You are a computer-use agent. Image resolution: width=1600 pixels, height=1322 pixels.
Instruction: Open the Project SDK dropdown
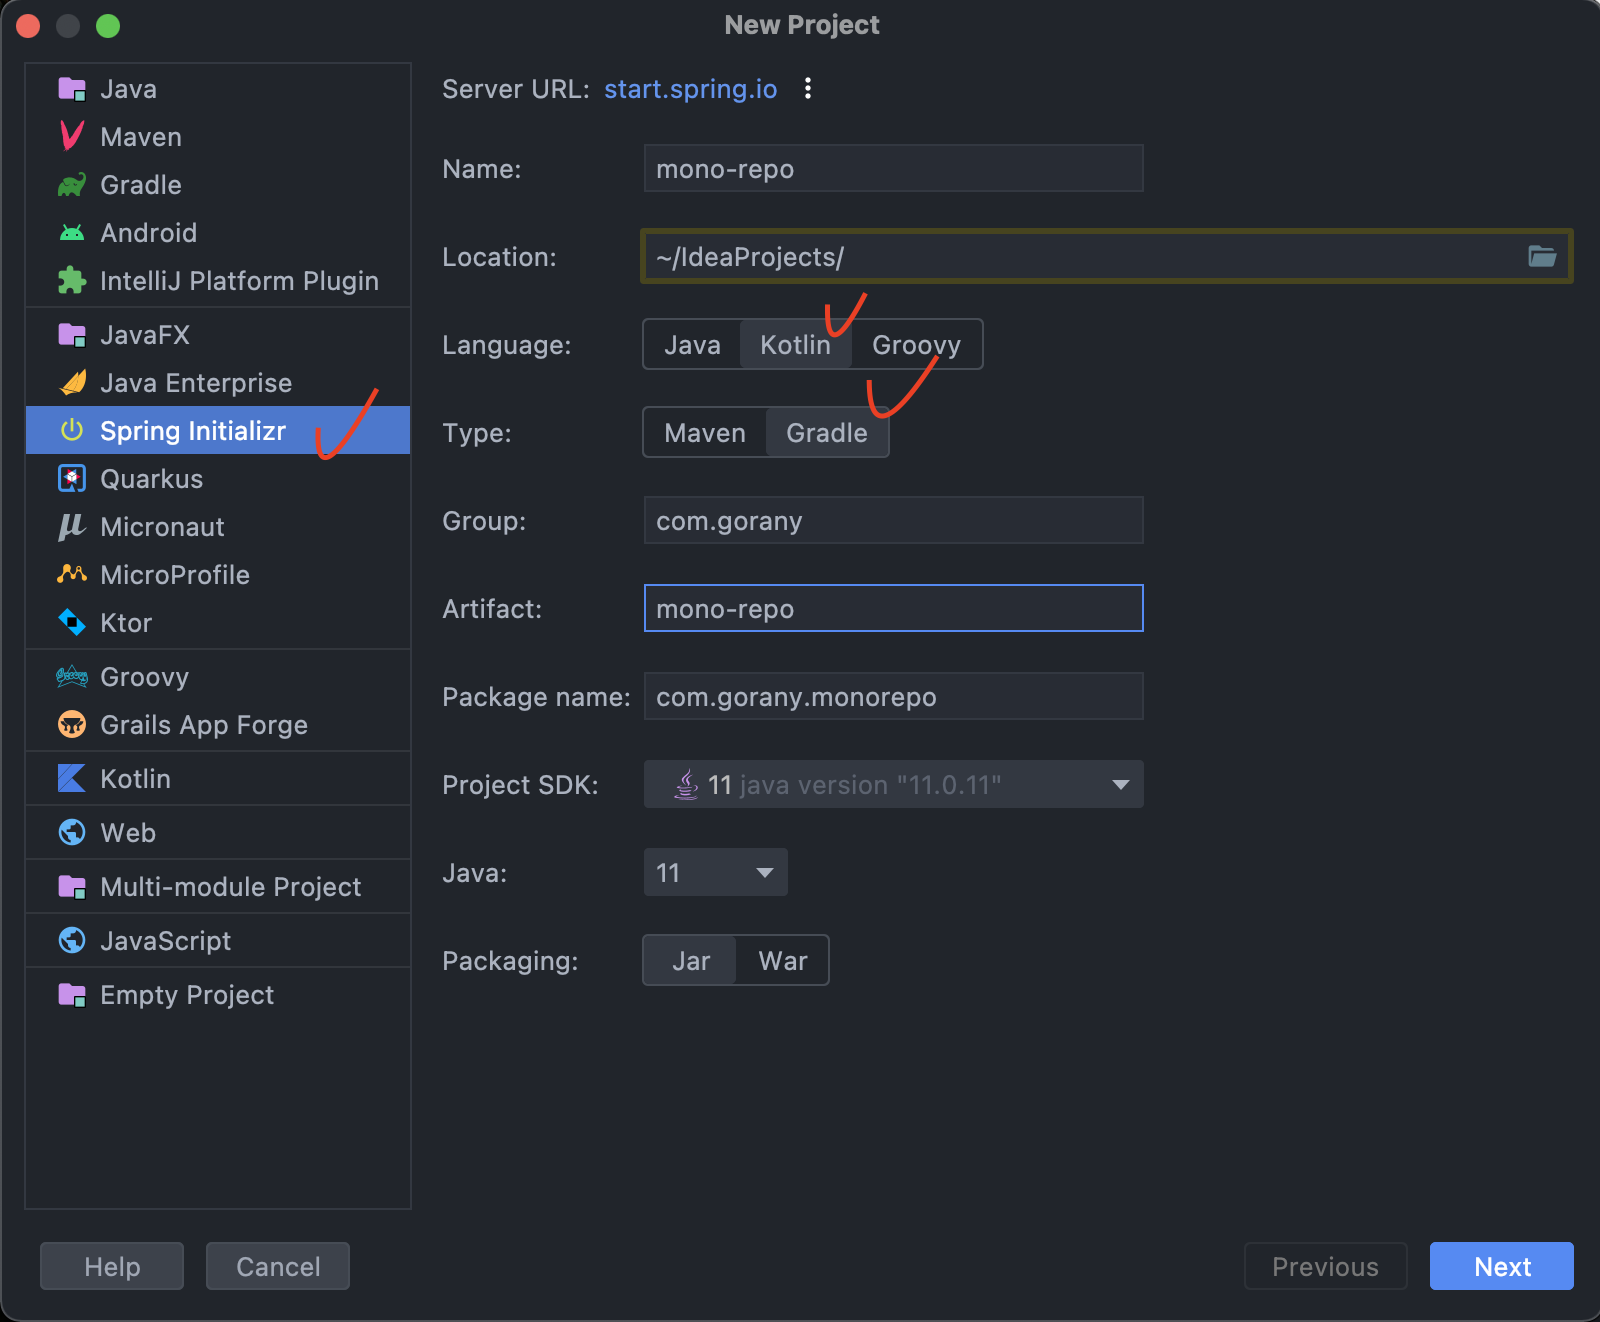pos(893,785)
